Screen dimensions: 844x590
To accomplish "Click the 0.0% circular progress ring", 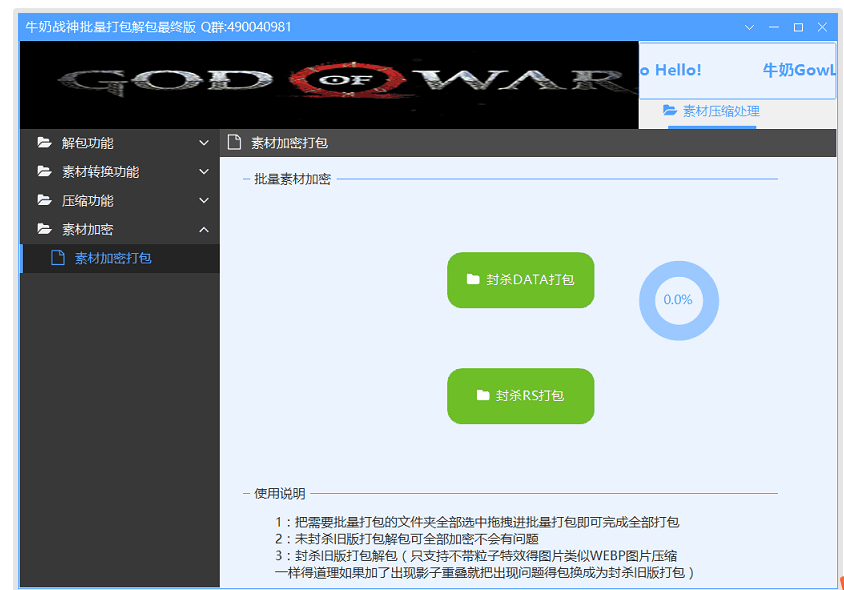I will tap(678, 300).
